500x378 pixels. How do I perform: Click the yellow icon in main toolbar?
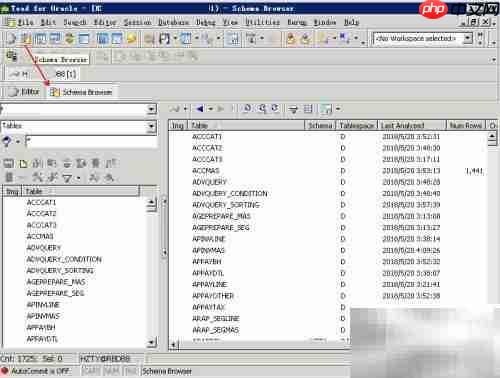click(131, 39)
